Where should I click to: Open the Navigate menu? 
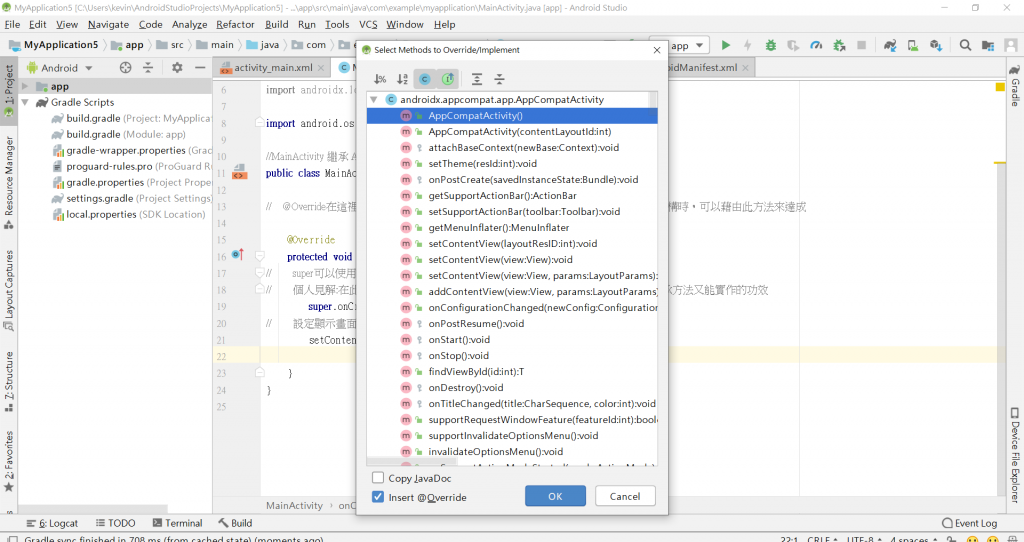tap(108, 24)
